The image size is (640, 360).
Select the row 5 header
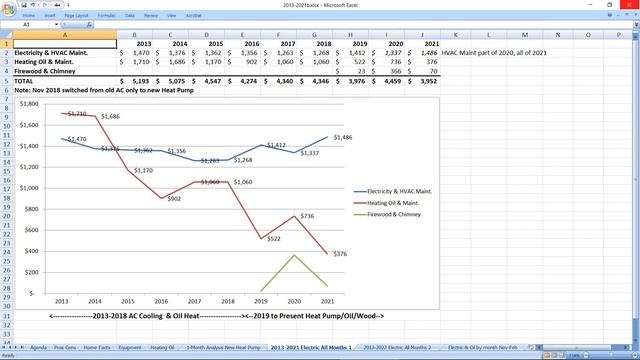tap(6, 81)
